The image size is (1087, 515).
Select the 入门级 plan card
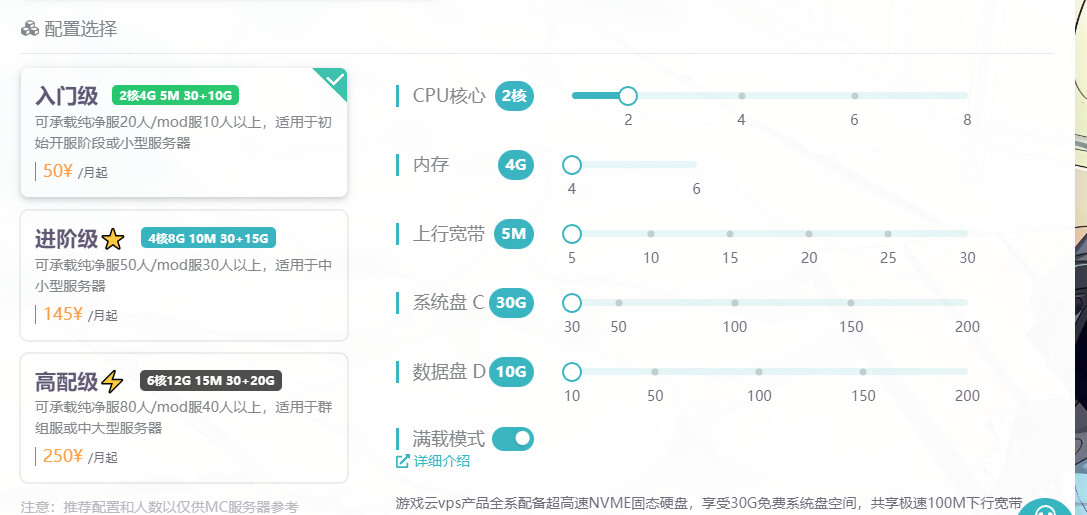(x=184, y=132)
